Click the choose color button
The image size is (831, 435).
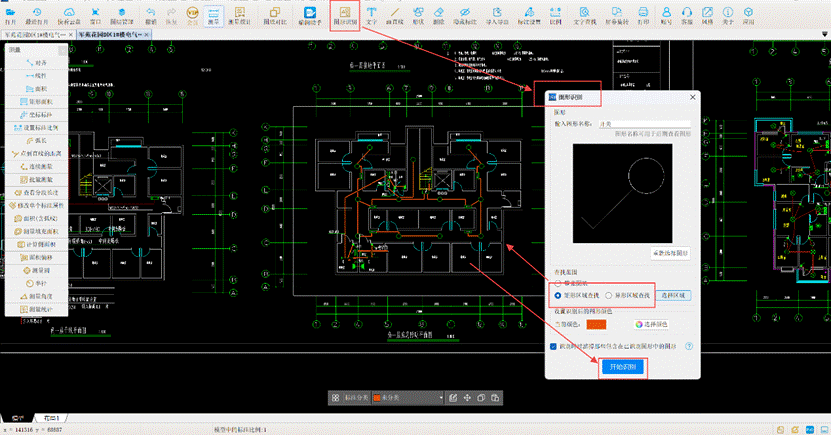[x=651, y=324]
